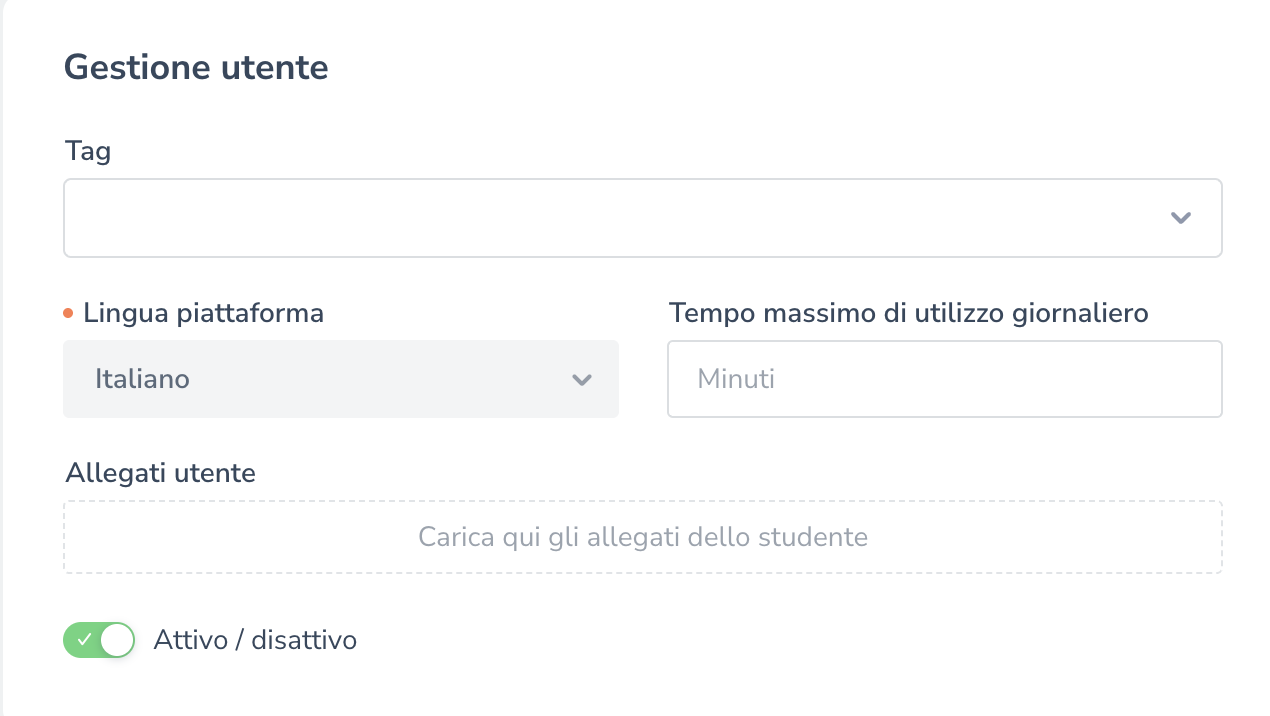Click "Carica qui gli allegati dello studente" text
Image resolution: width=1270 pixels, height=716 pixels.
pos(642,537)
